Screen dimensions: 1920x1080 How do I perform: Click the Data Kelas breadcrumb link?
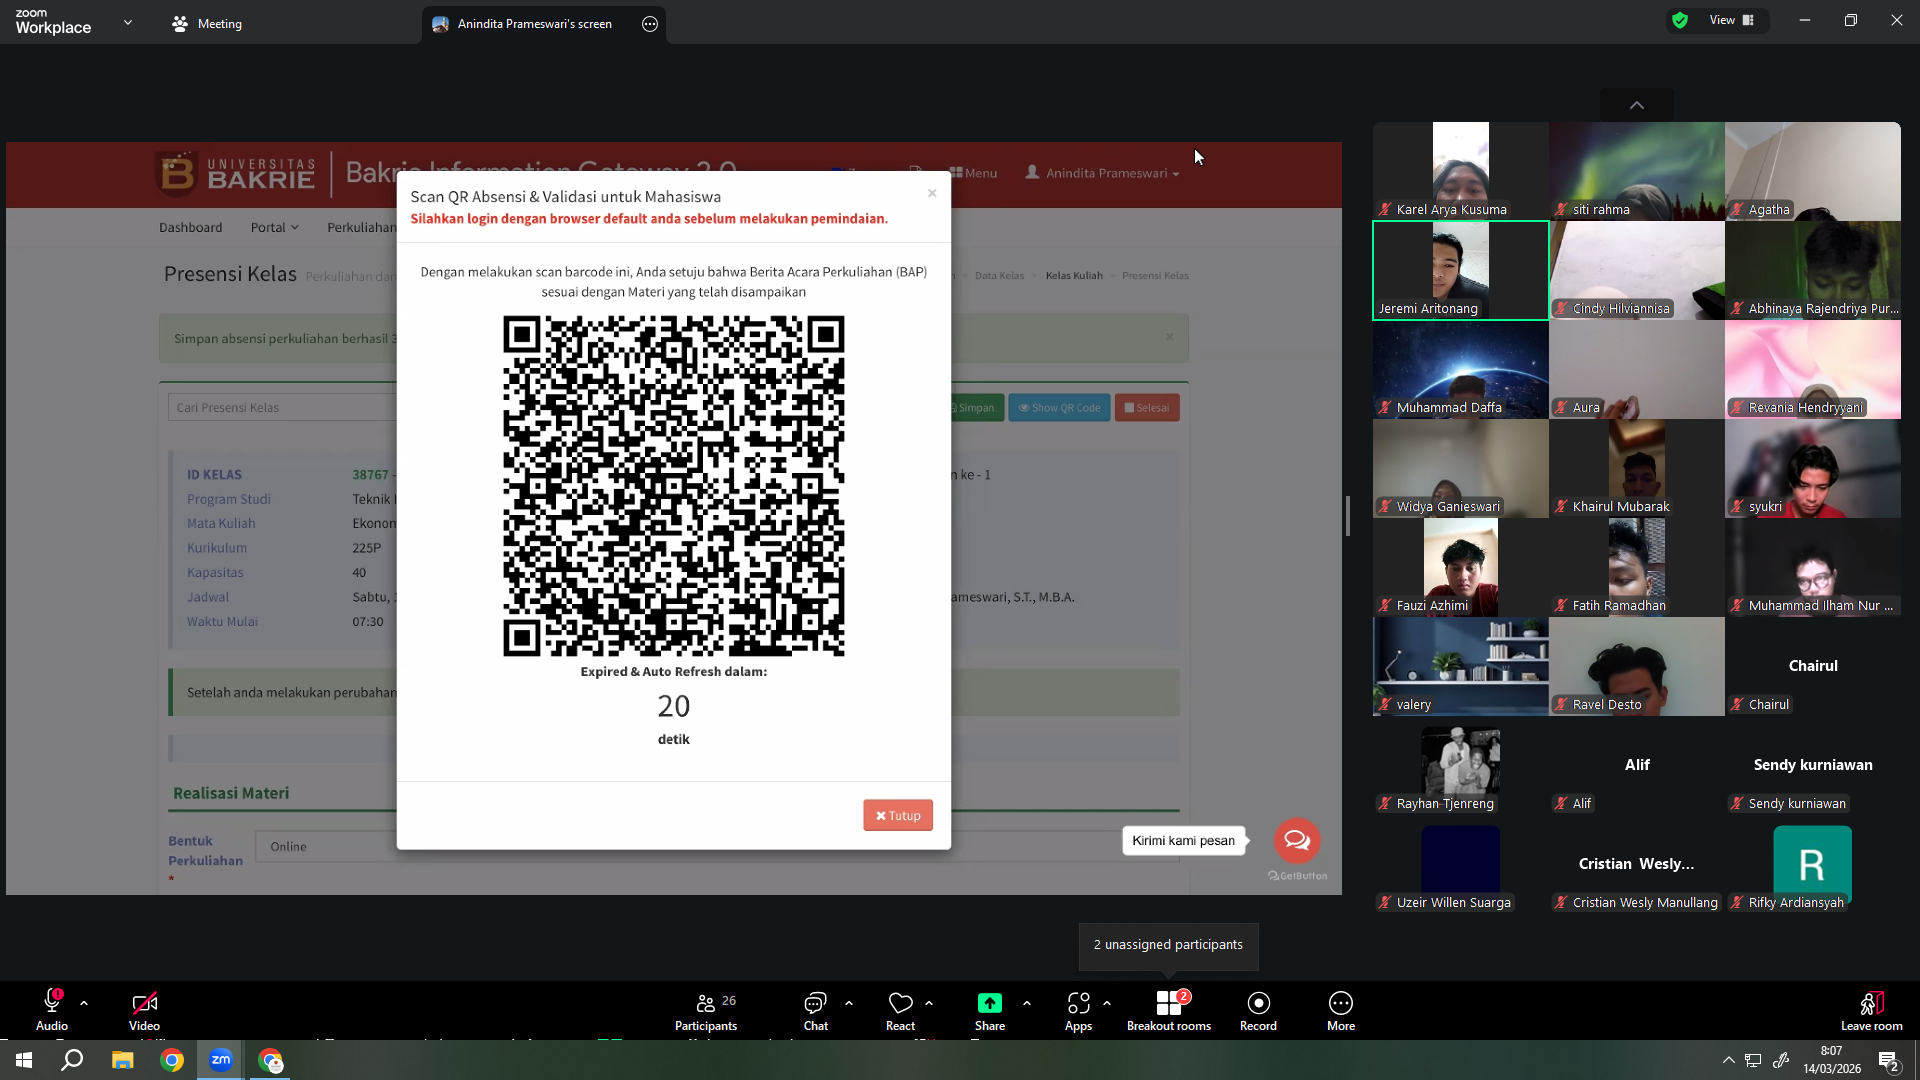[999, 275]
